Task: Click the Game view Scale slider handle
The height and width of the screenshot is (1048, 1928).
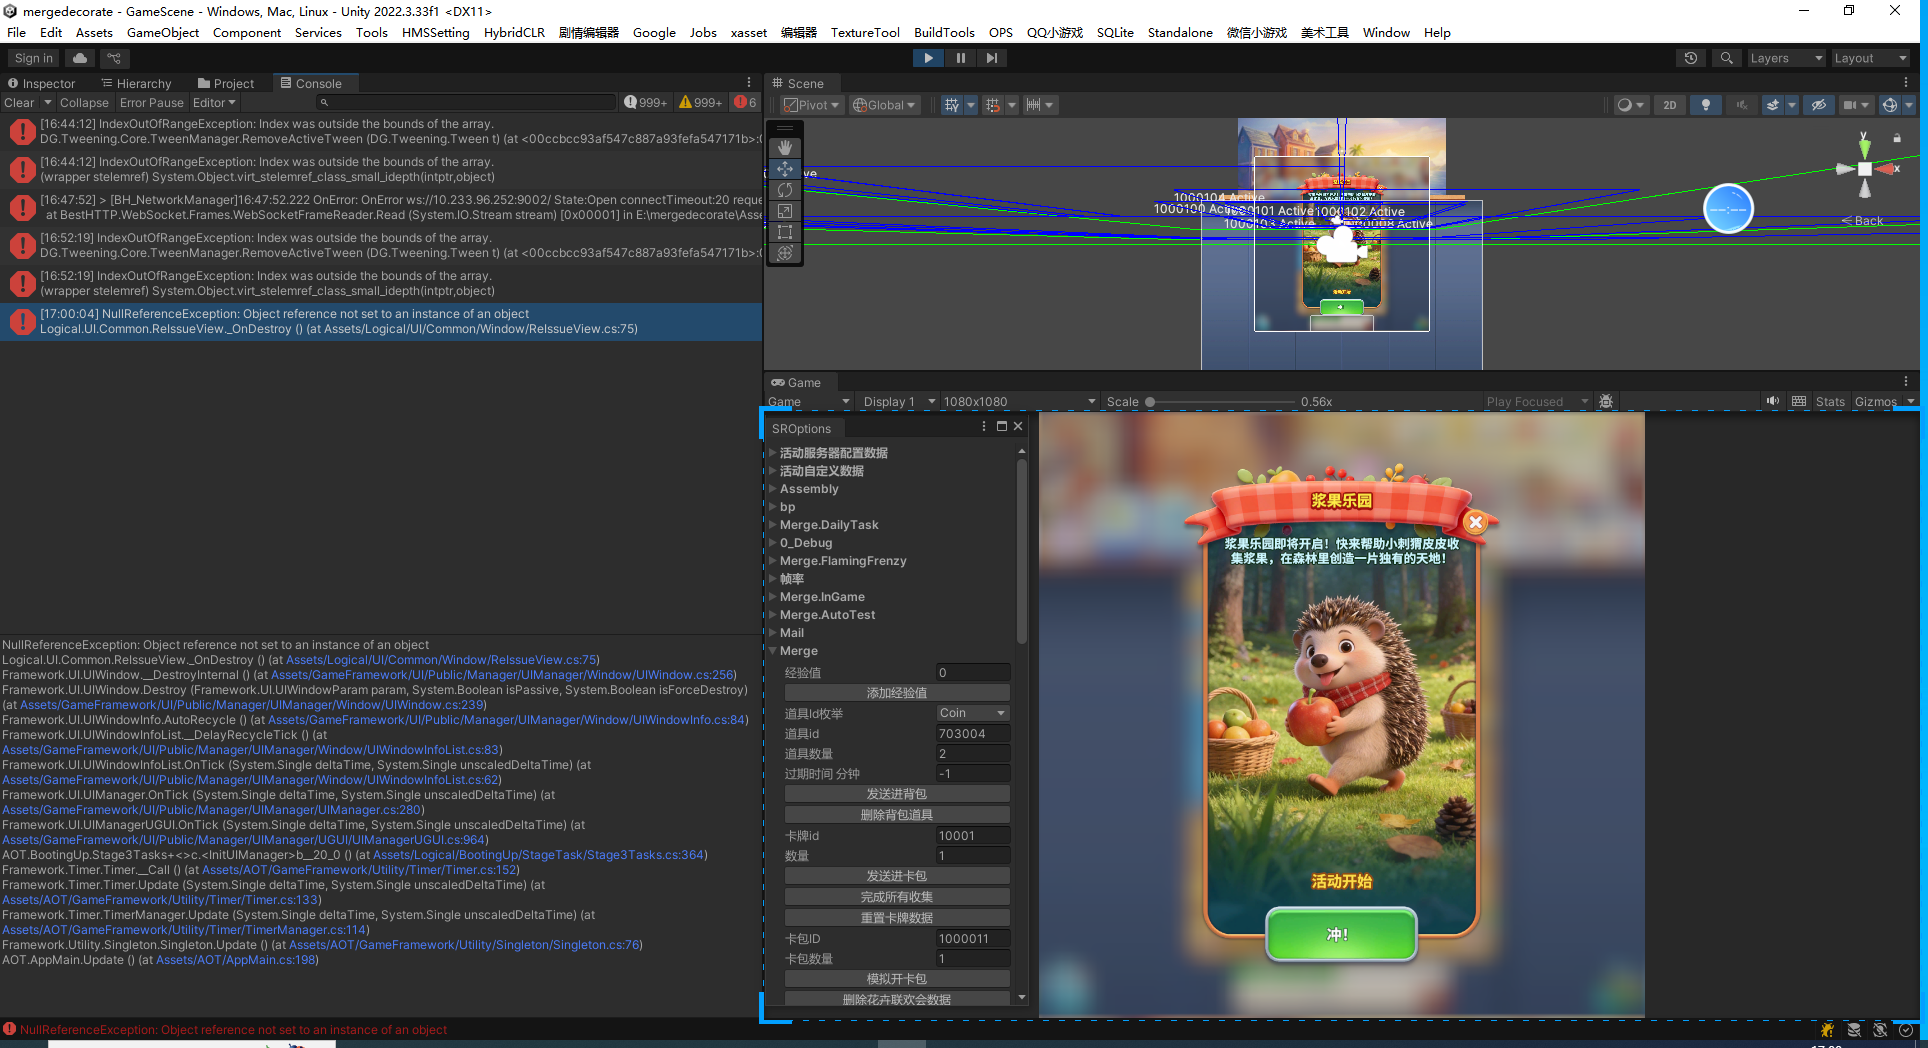Action: tap(1150, 402)
